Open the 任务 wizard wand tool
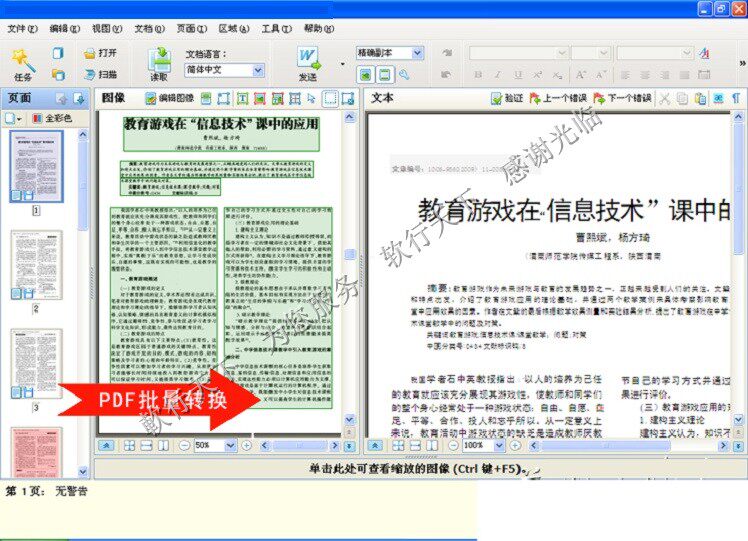This screenshot has width=748, height=541. (x=22, y=64)
